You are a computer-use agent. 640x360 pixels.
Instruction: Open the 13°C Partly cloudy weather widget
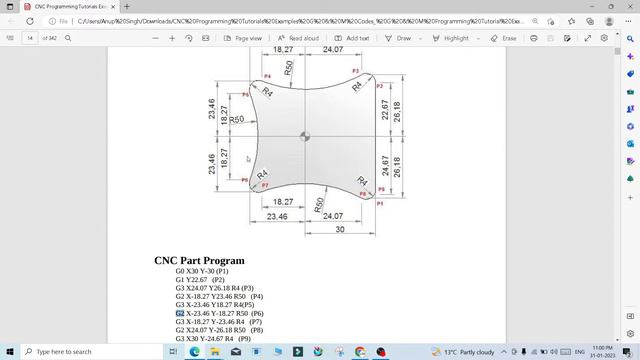463,351
